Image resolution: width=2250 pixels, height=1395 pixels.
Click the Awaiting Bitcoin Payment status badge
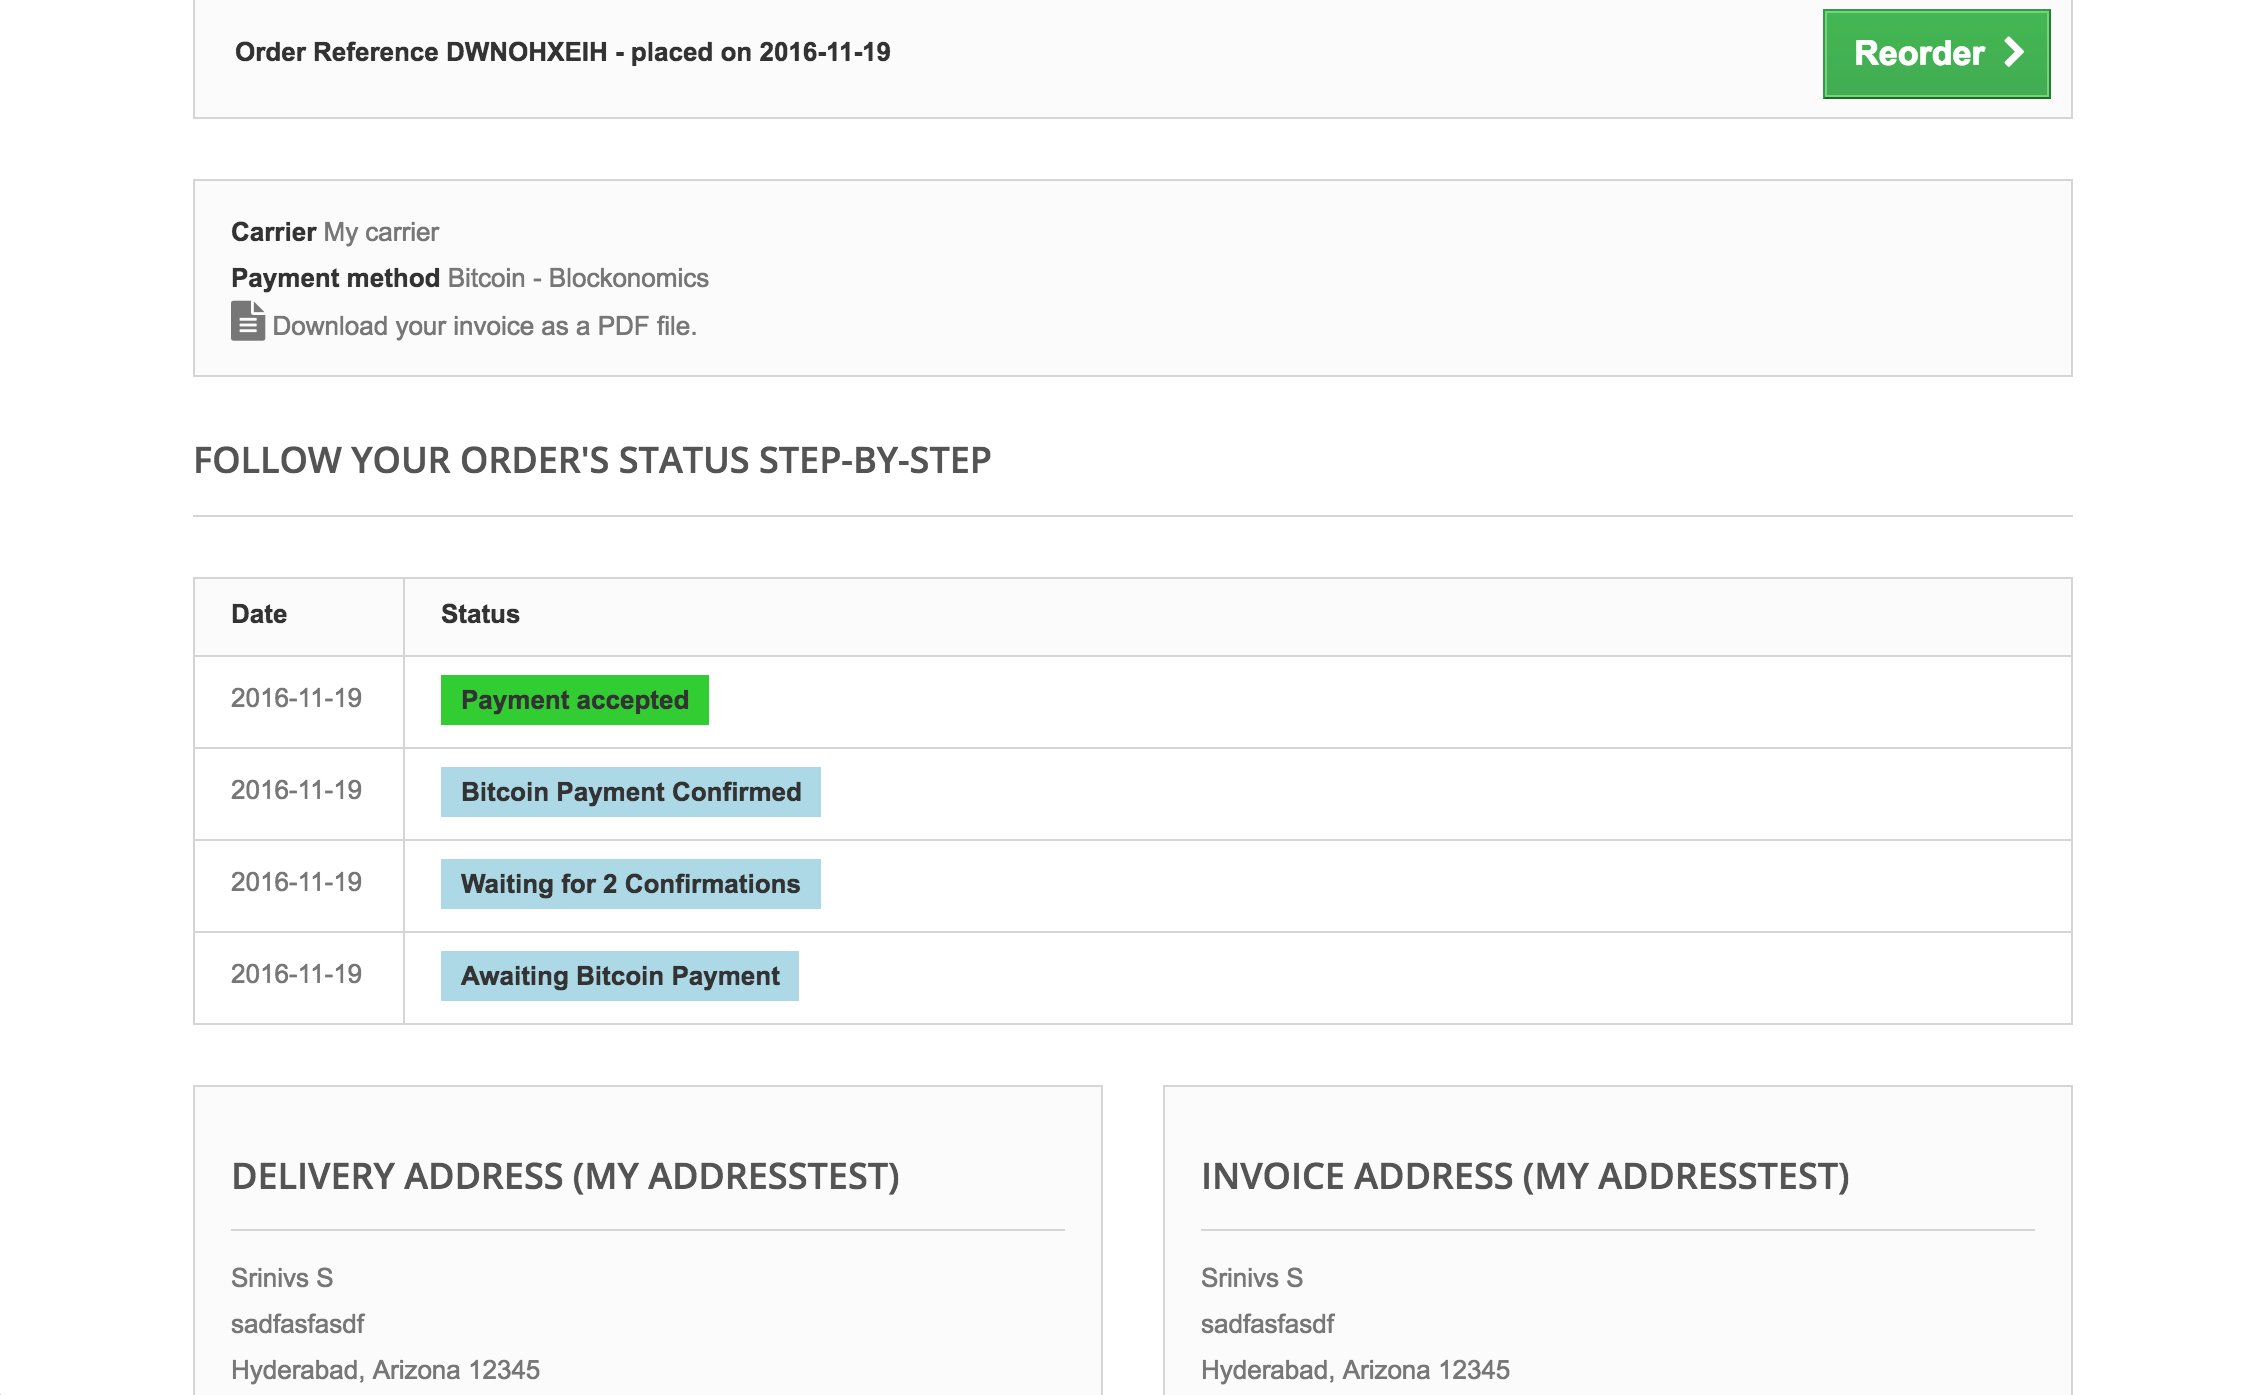(619, 976)
